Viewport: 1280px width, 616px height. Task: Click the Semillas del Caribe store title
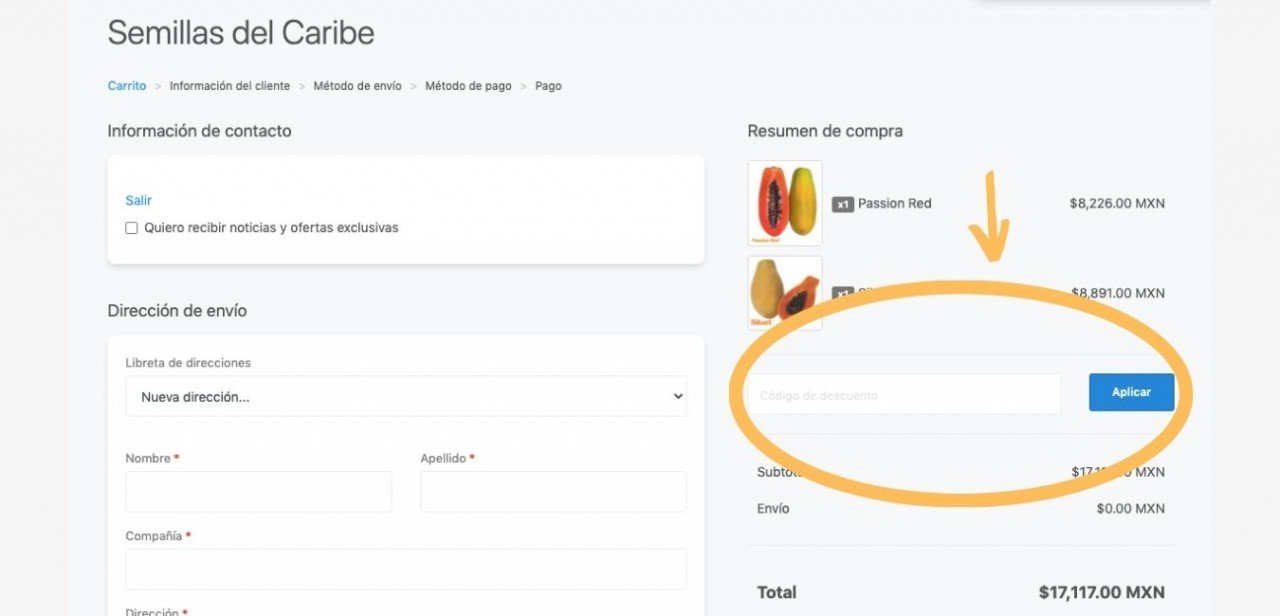tap(241, 33)
